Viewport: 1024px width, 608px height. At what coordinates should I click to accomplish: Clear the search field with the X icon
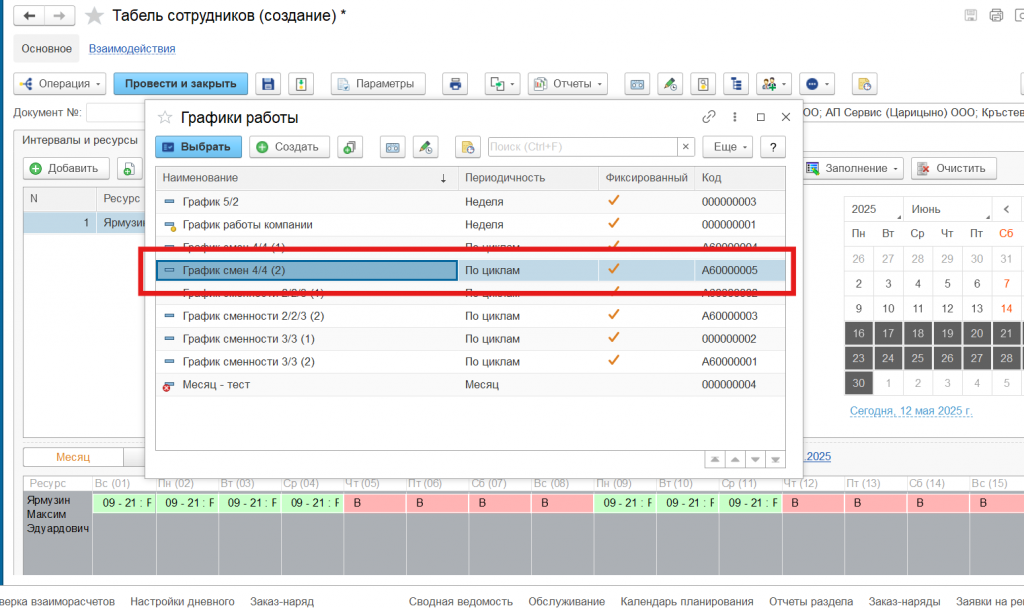(x=685, y=147)
